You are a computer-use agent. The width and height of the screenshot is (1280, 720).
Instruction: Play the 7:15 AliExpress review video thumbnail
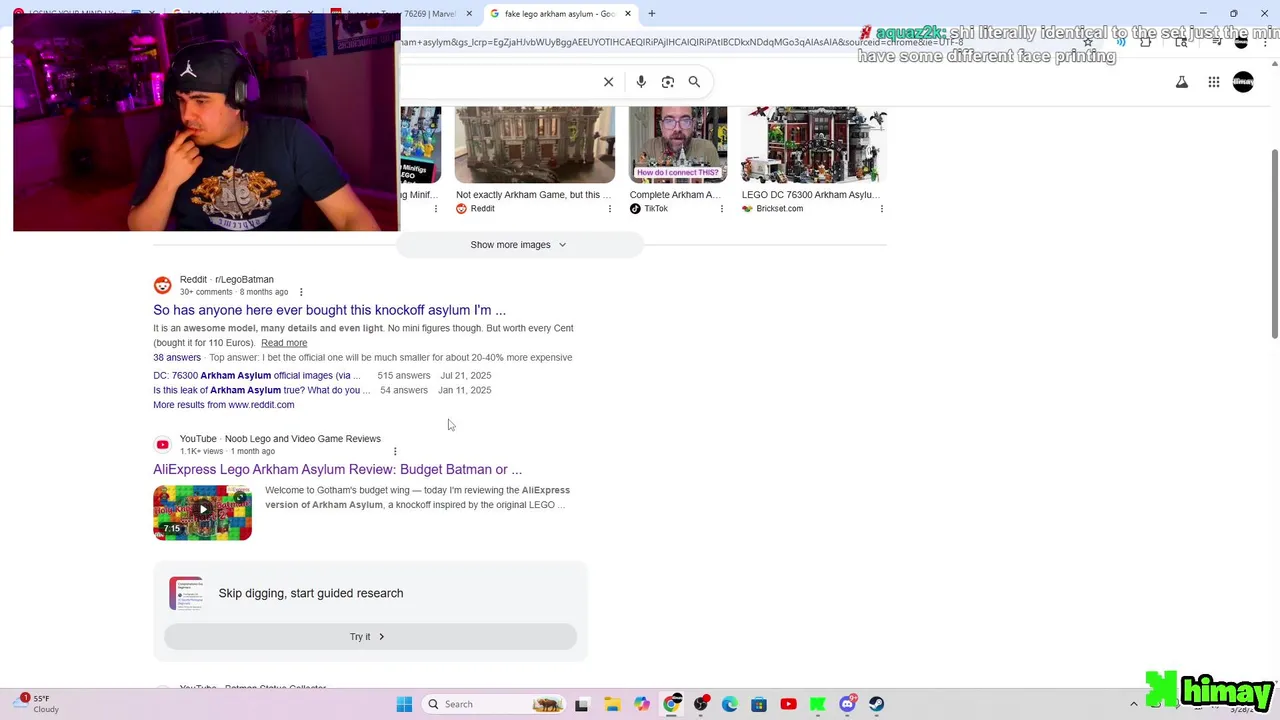(202, 513)
